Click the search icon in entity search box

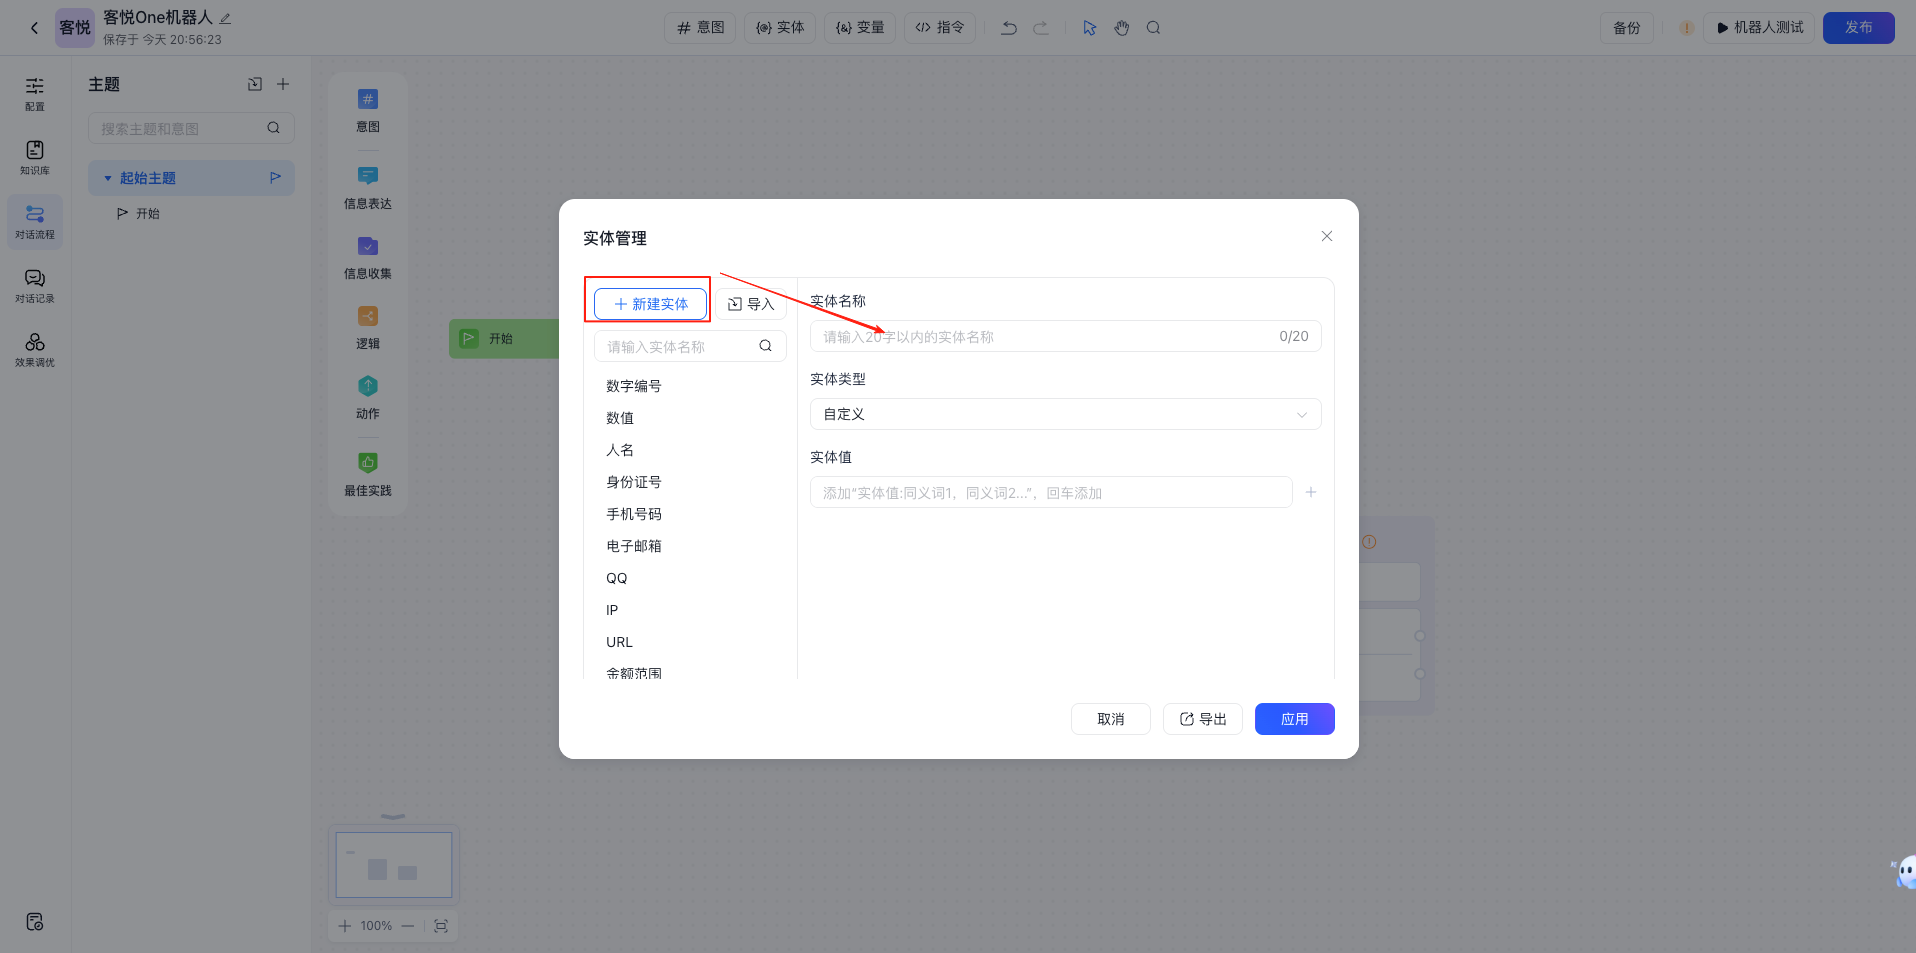click(x=765, y=346)
